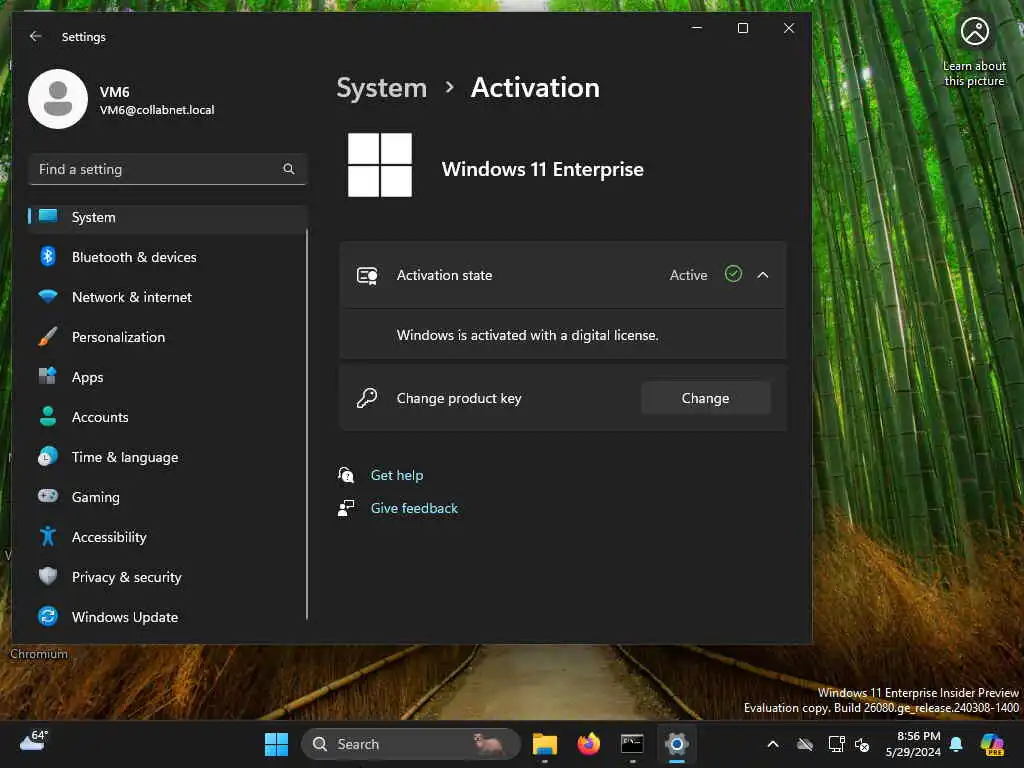Image resolution: width=1024 pixels, height=768 pixels.
Task: Open Privacy & security settings
Action: pyautogui.click(x=167, y=577)
